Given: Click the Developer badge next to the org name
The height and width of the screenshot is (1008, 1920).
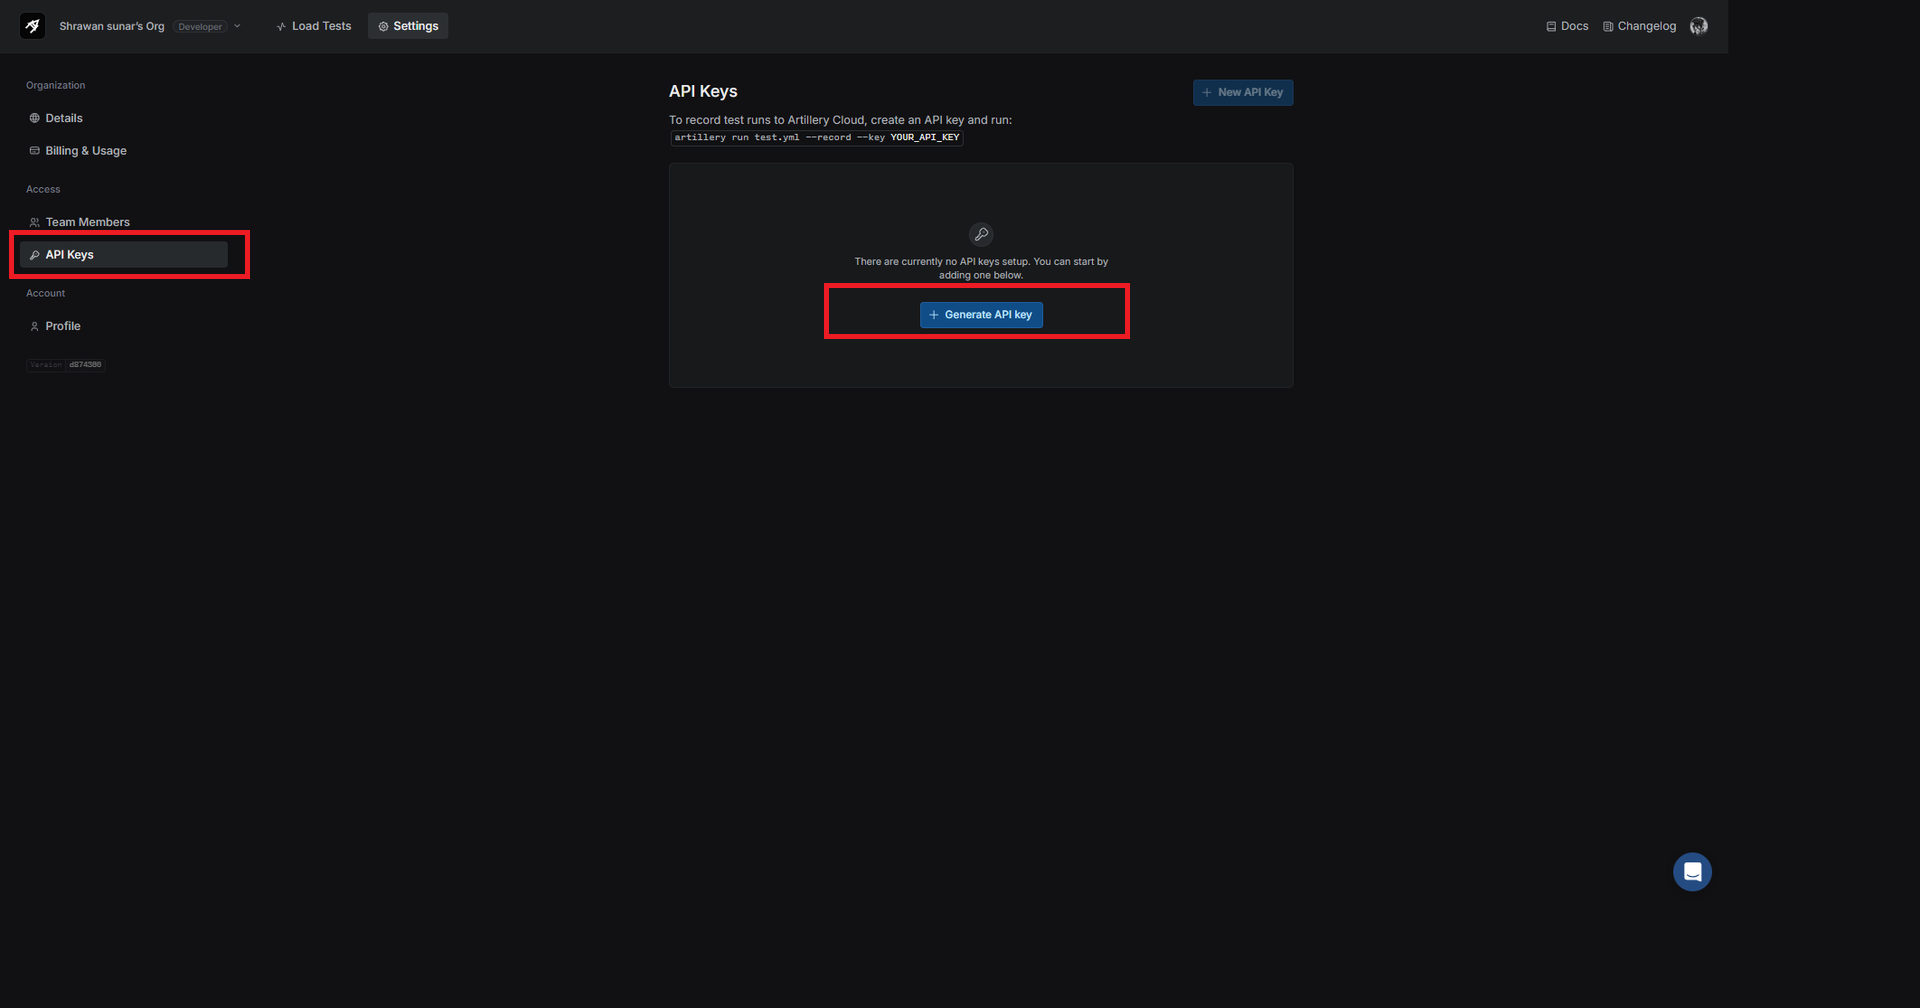Looking at the screenshot, I should coord(200,27).
